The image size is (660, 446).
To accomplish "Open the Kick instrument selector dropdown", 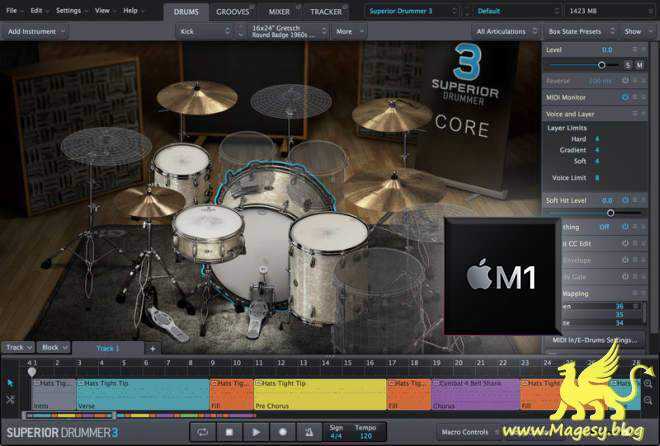I will (x=204, y=32).
